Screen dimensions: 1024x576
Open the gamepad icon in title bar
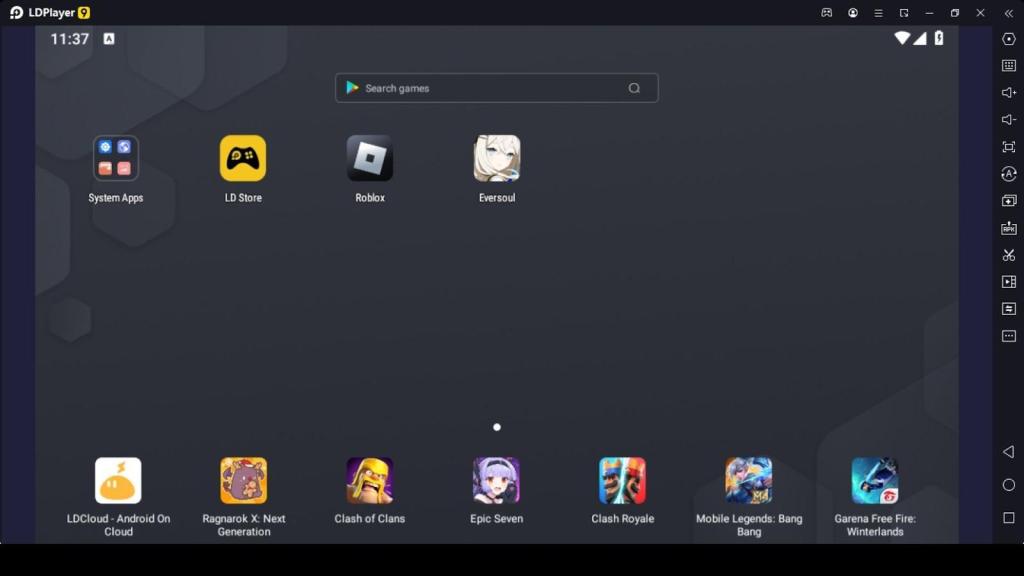pos(827,13)
